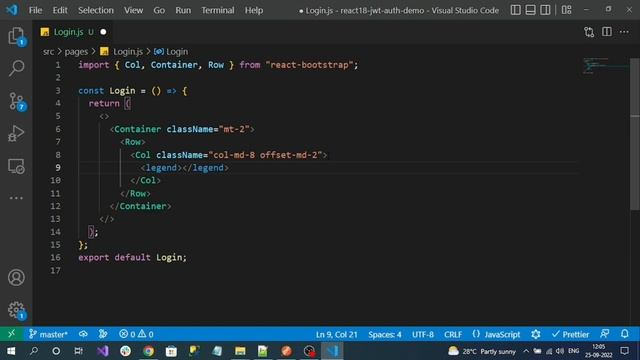Publish to cloud icon in status bar
The width and height of the screenshot is (640, 360).
coord(83,334)
